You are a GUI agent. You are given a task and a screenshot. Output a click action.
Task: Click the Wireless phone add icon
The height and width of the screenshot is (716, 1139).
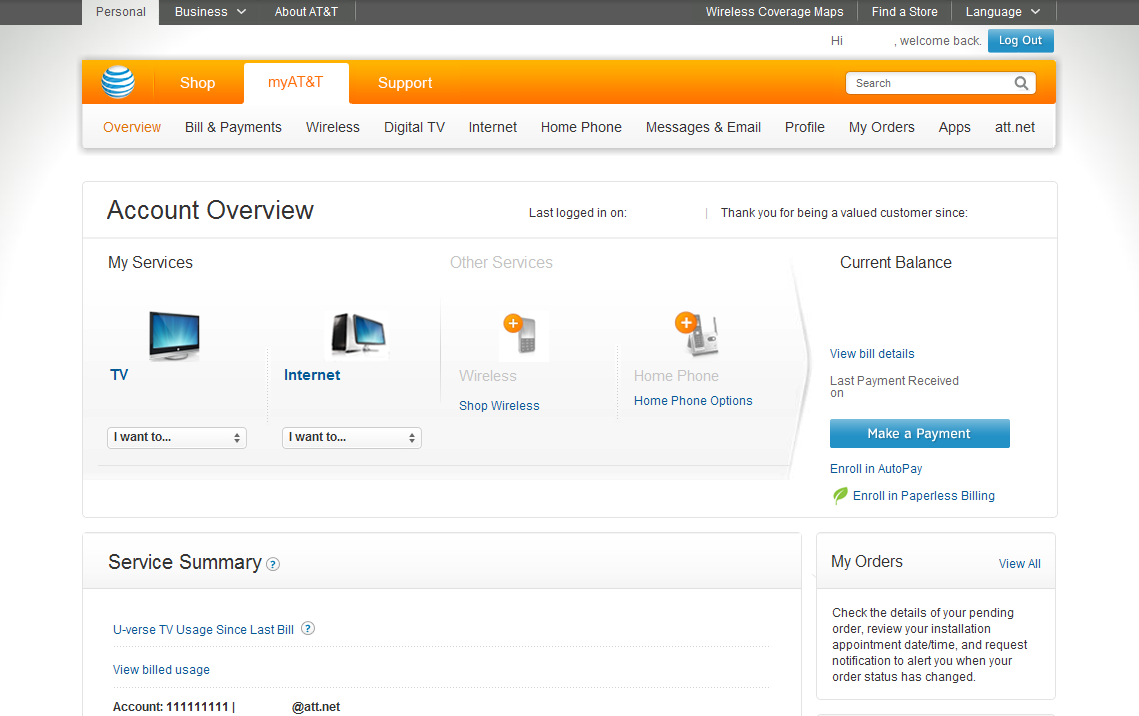pyautogui.click(x=523, y=336)
